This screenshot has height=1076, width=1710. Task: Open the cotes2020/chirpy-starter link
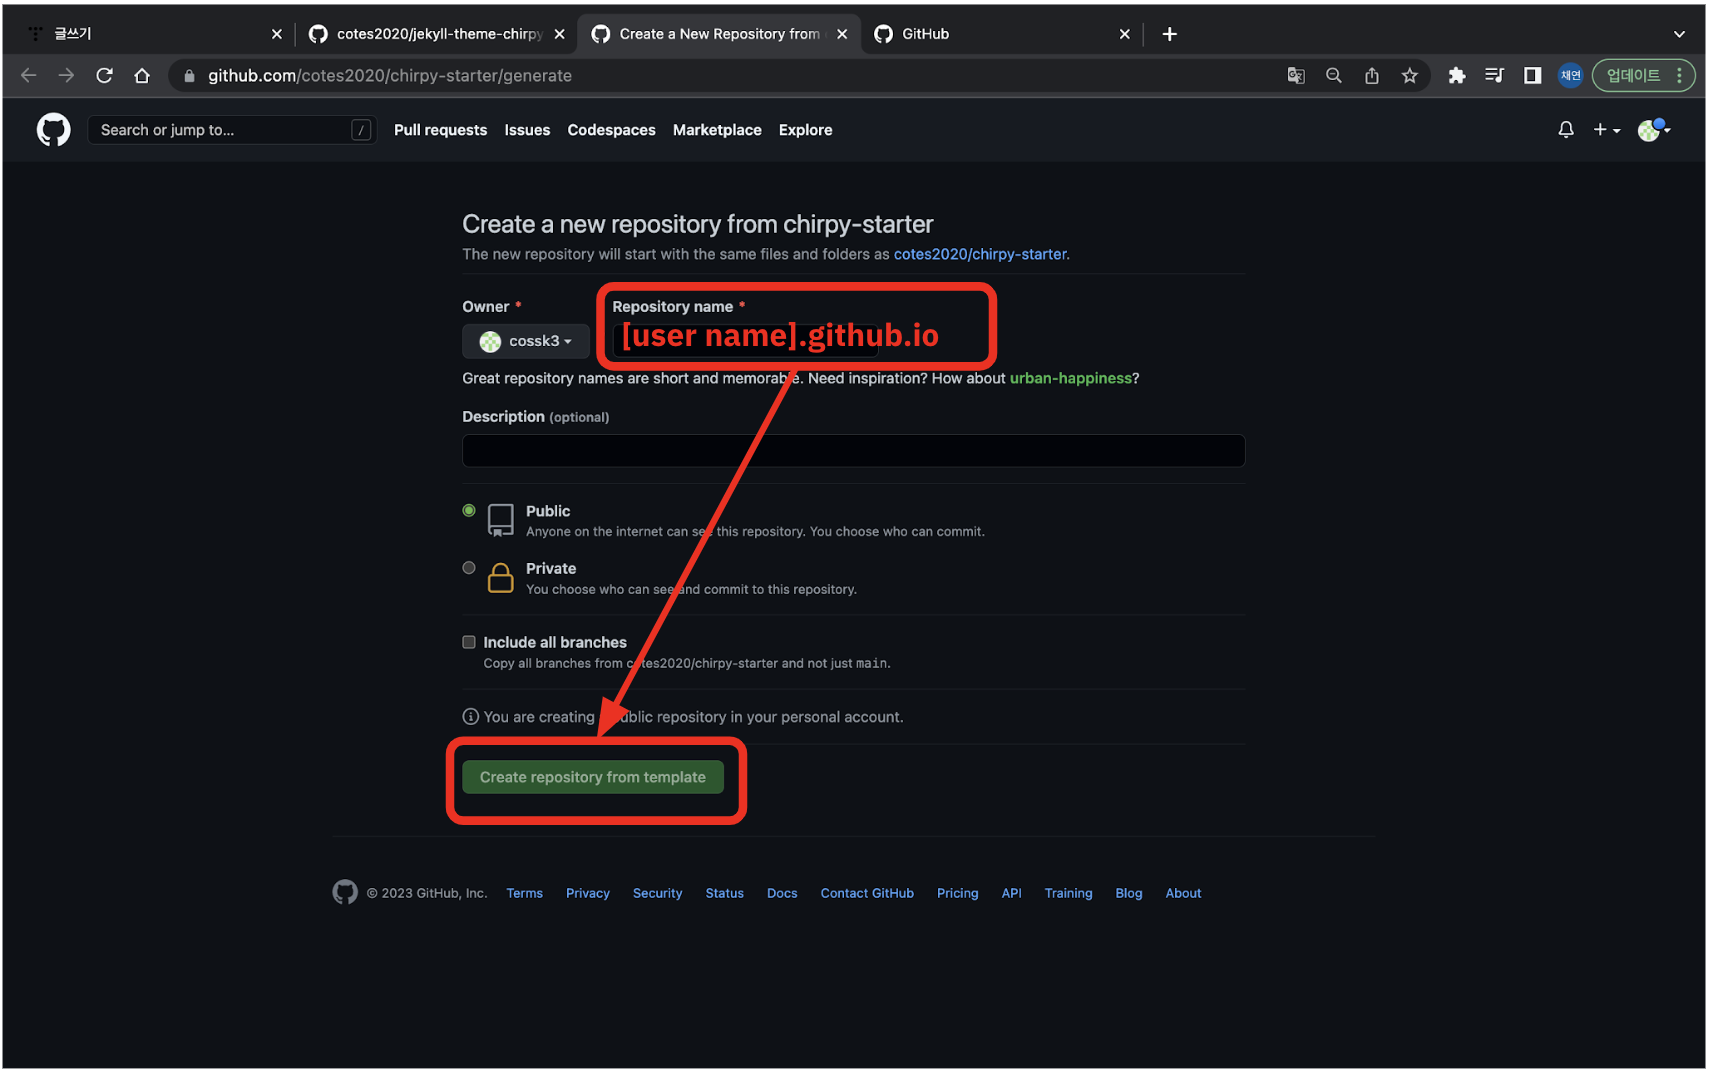[980, 254]
